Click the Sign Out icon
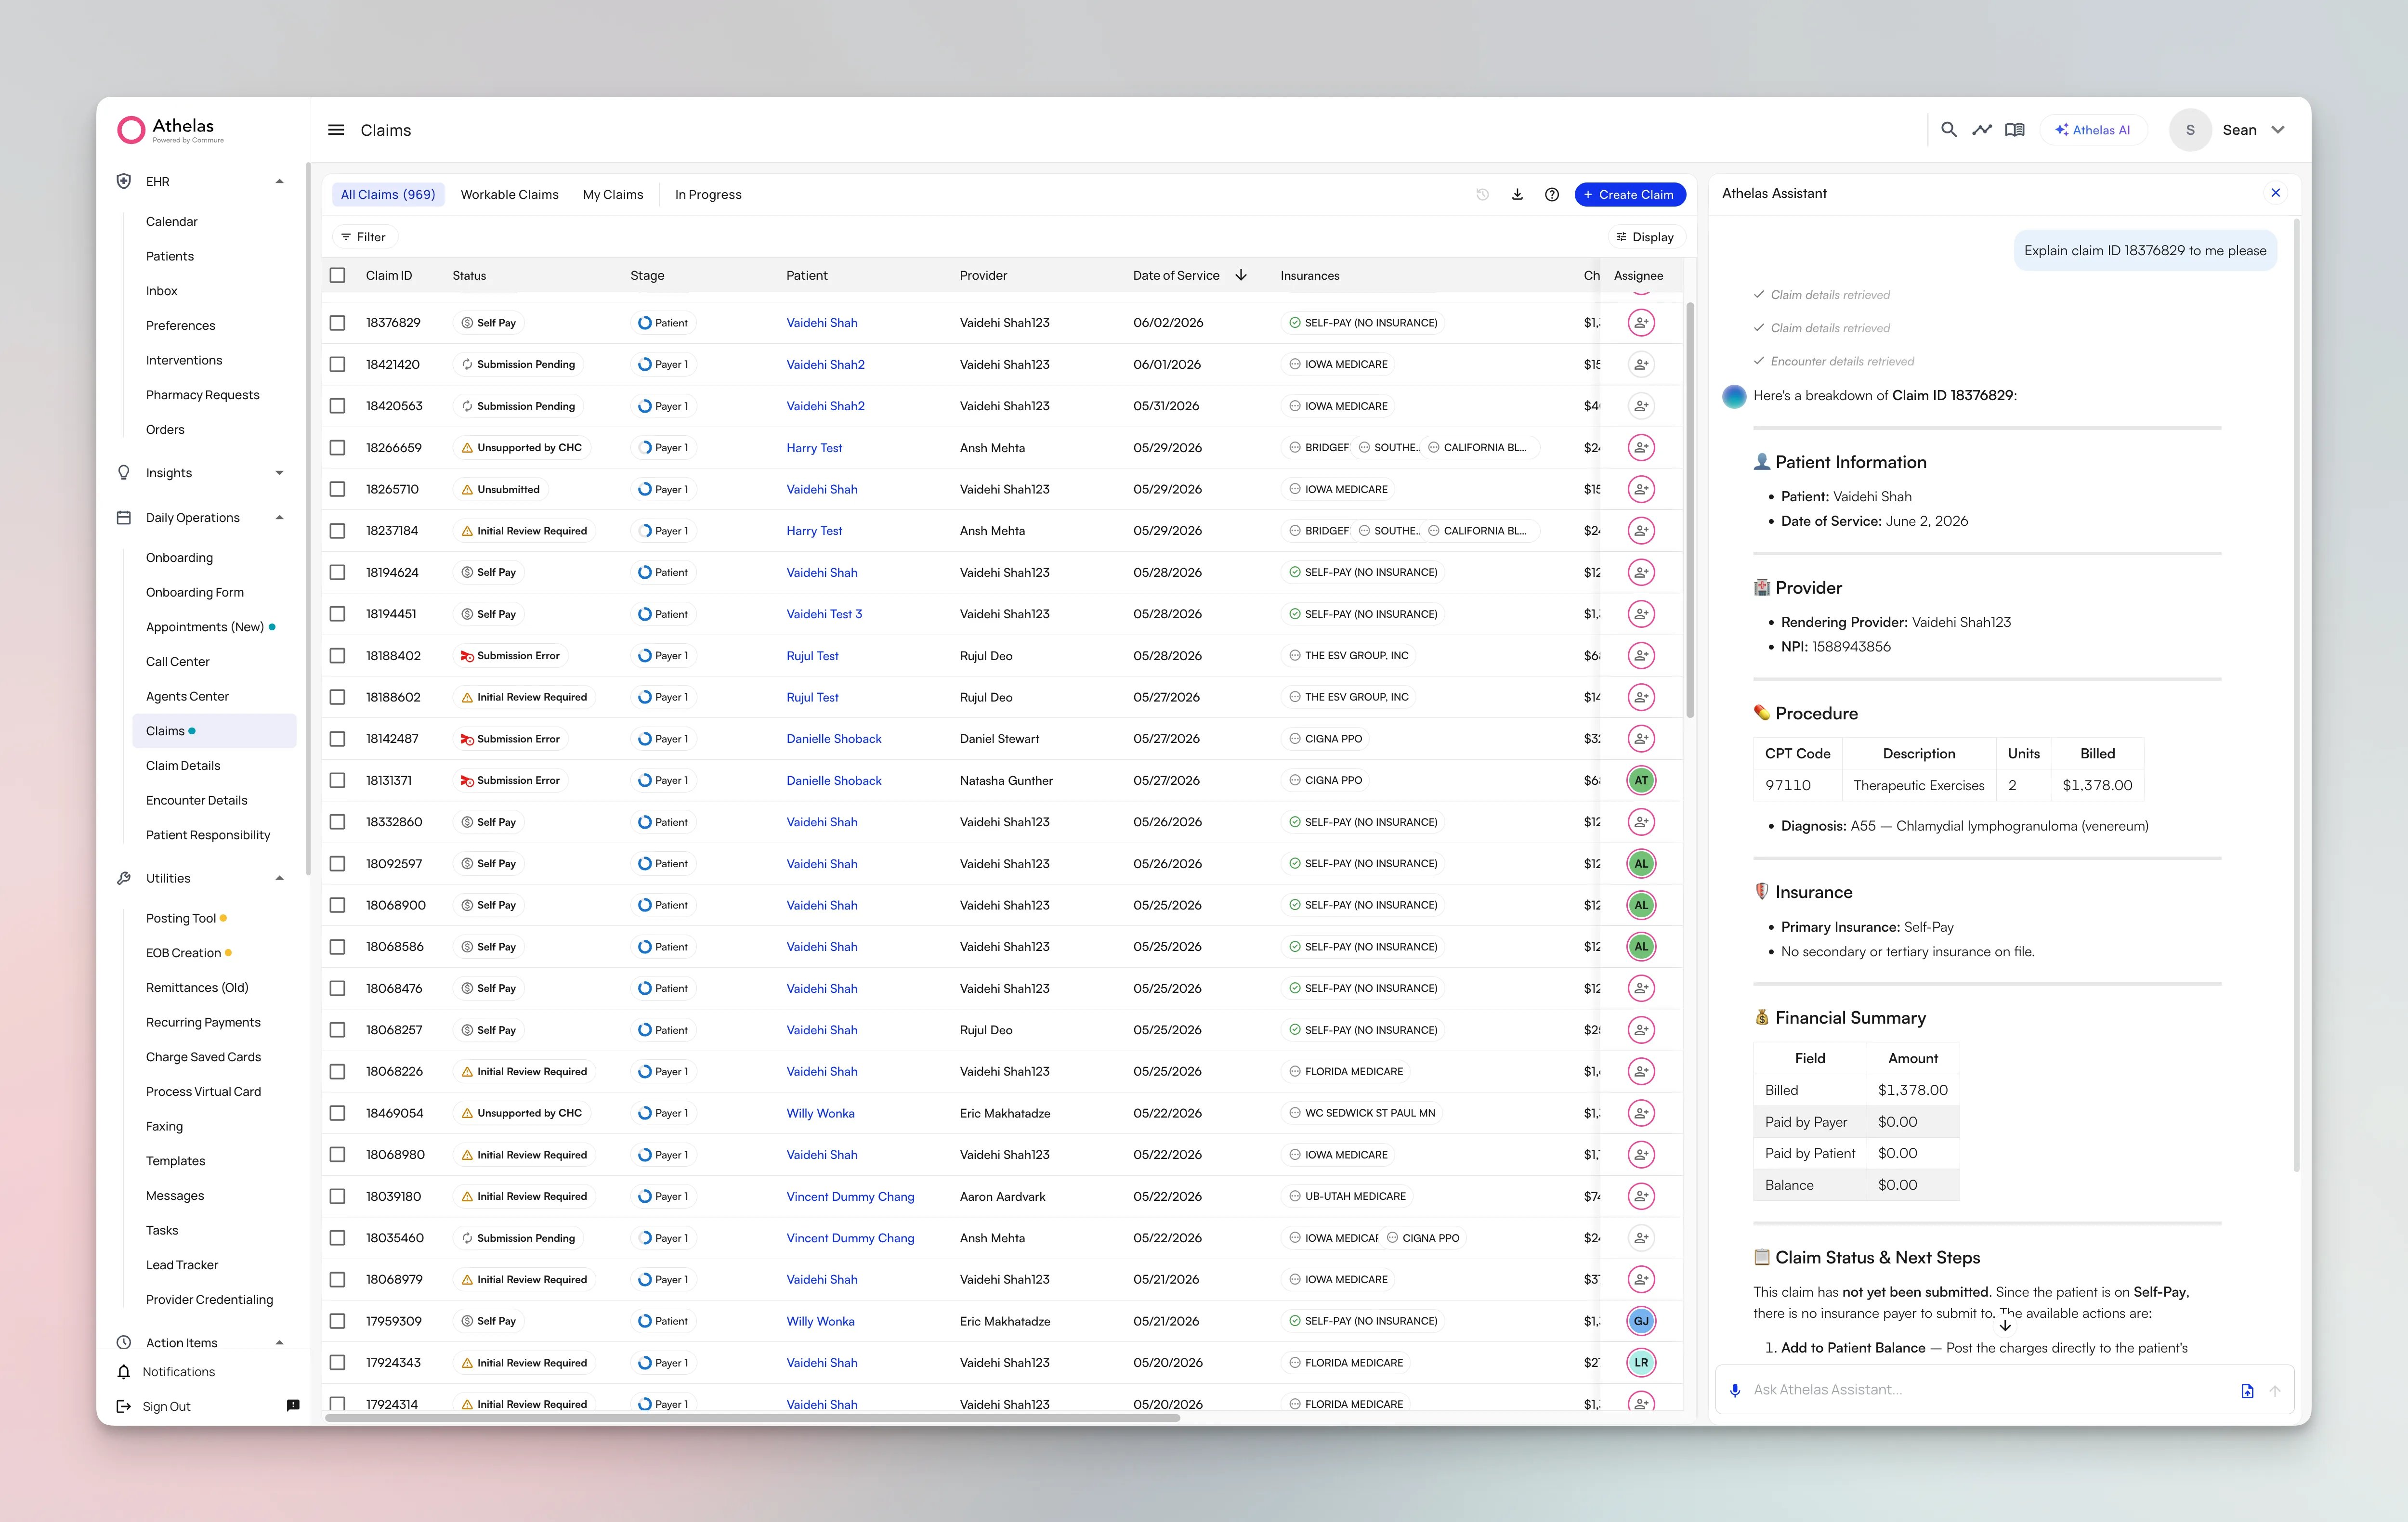The width and height of the screenshot is (2408, 1522). [124, 1406]
